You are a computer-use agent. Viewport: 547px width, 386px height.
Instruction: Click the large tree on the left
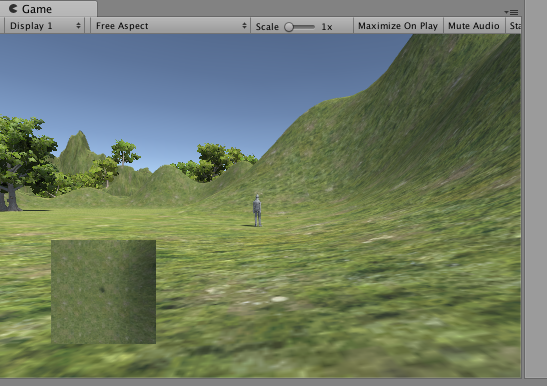pos(24,164)
